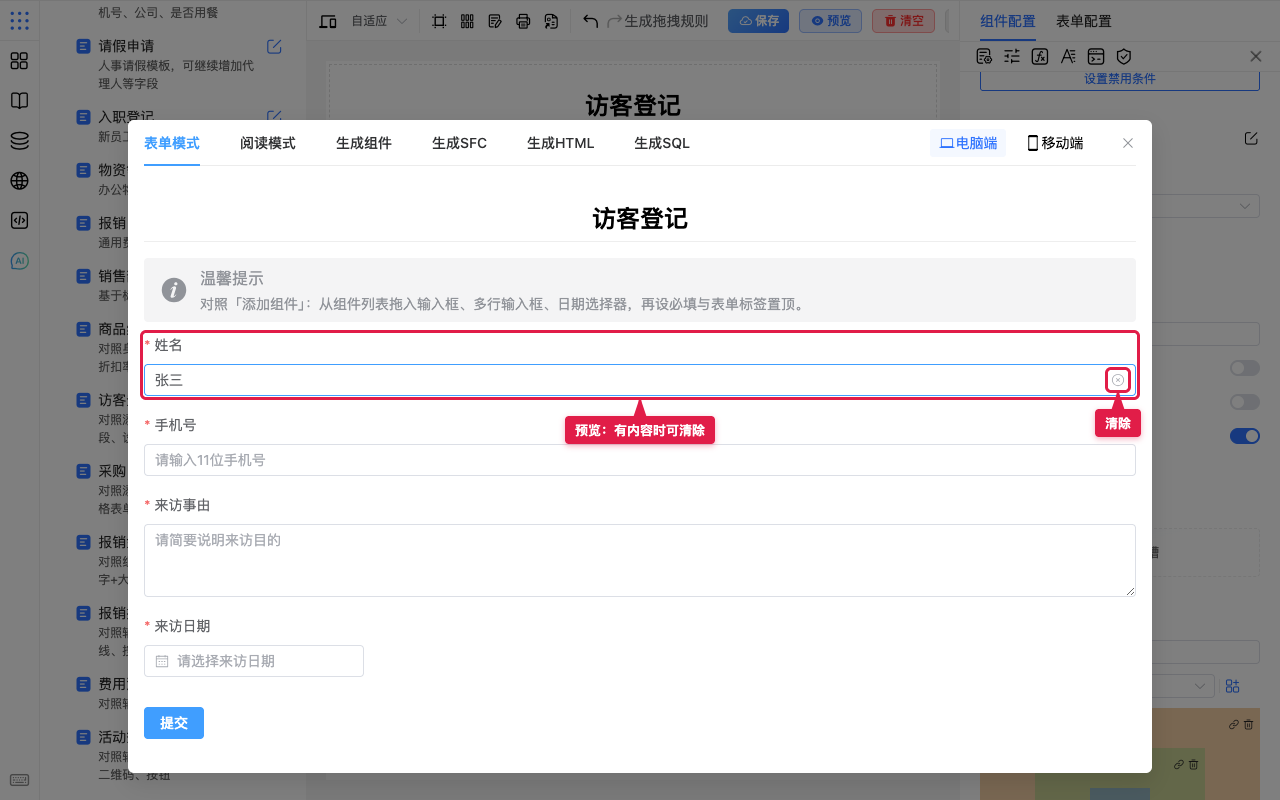Switch to 生成HTML tab
Viewport: 1280px width, 800px height.
[561, 143]
